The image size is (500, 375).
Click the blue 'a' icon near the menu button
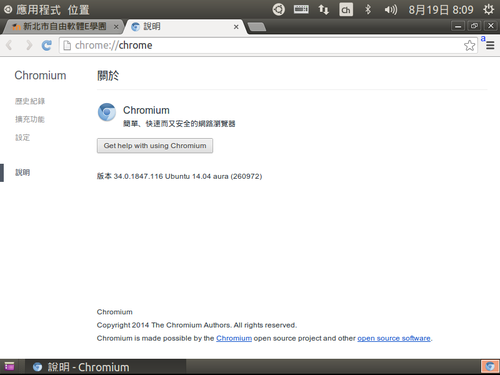pos(483,39)
